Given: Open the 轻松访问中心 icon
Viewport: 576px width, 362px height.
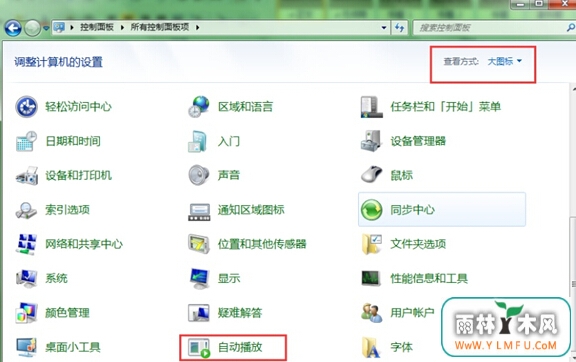Looking at the screenshot, I should [x=26, y=107].
